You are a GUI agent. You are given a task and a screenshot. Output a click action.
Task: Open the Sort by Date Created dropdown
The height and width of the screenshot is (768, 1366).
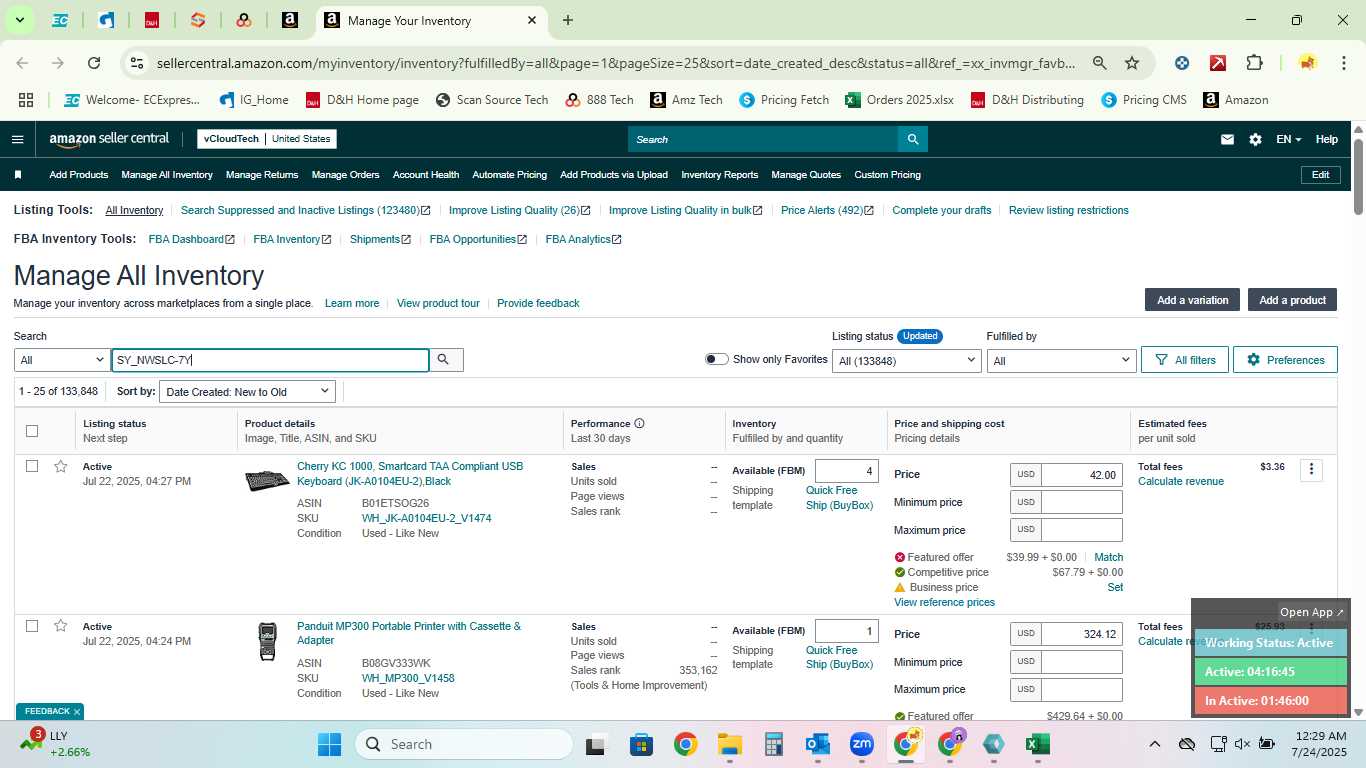[247, 392]
